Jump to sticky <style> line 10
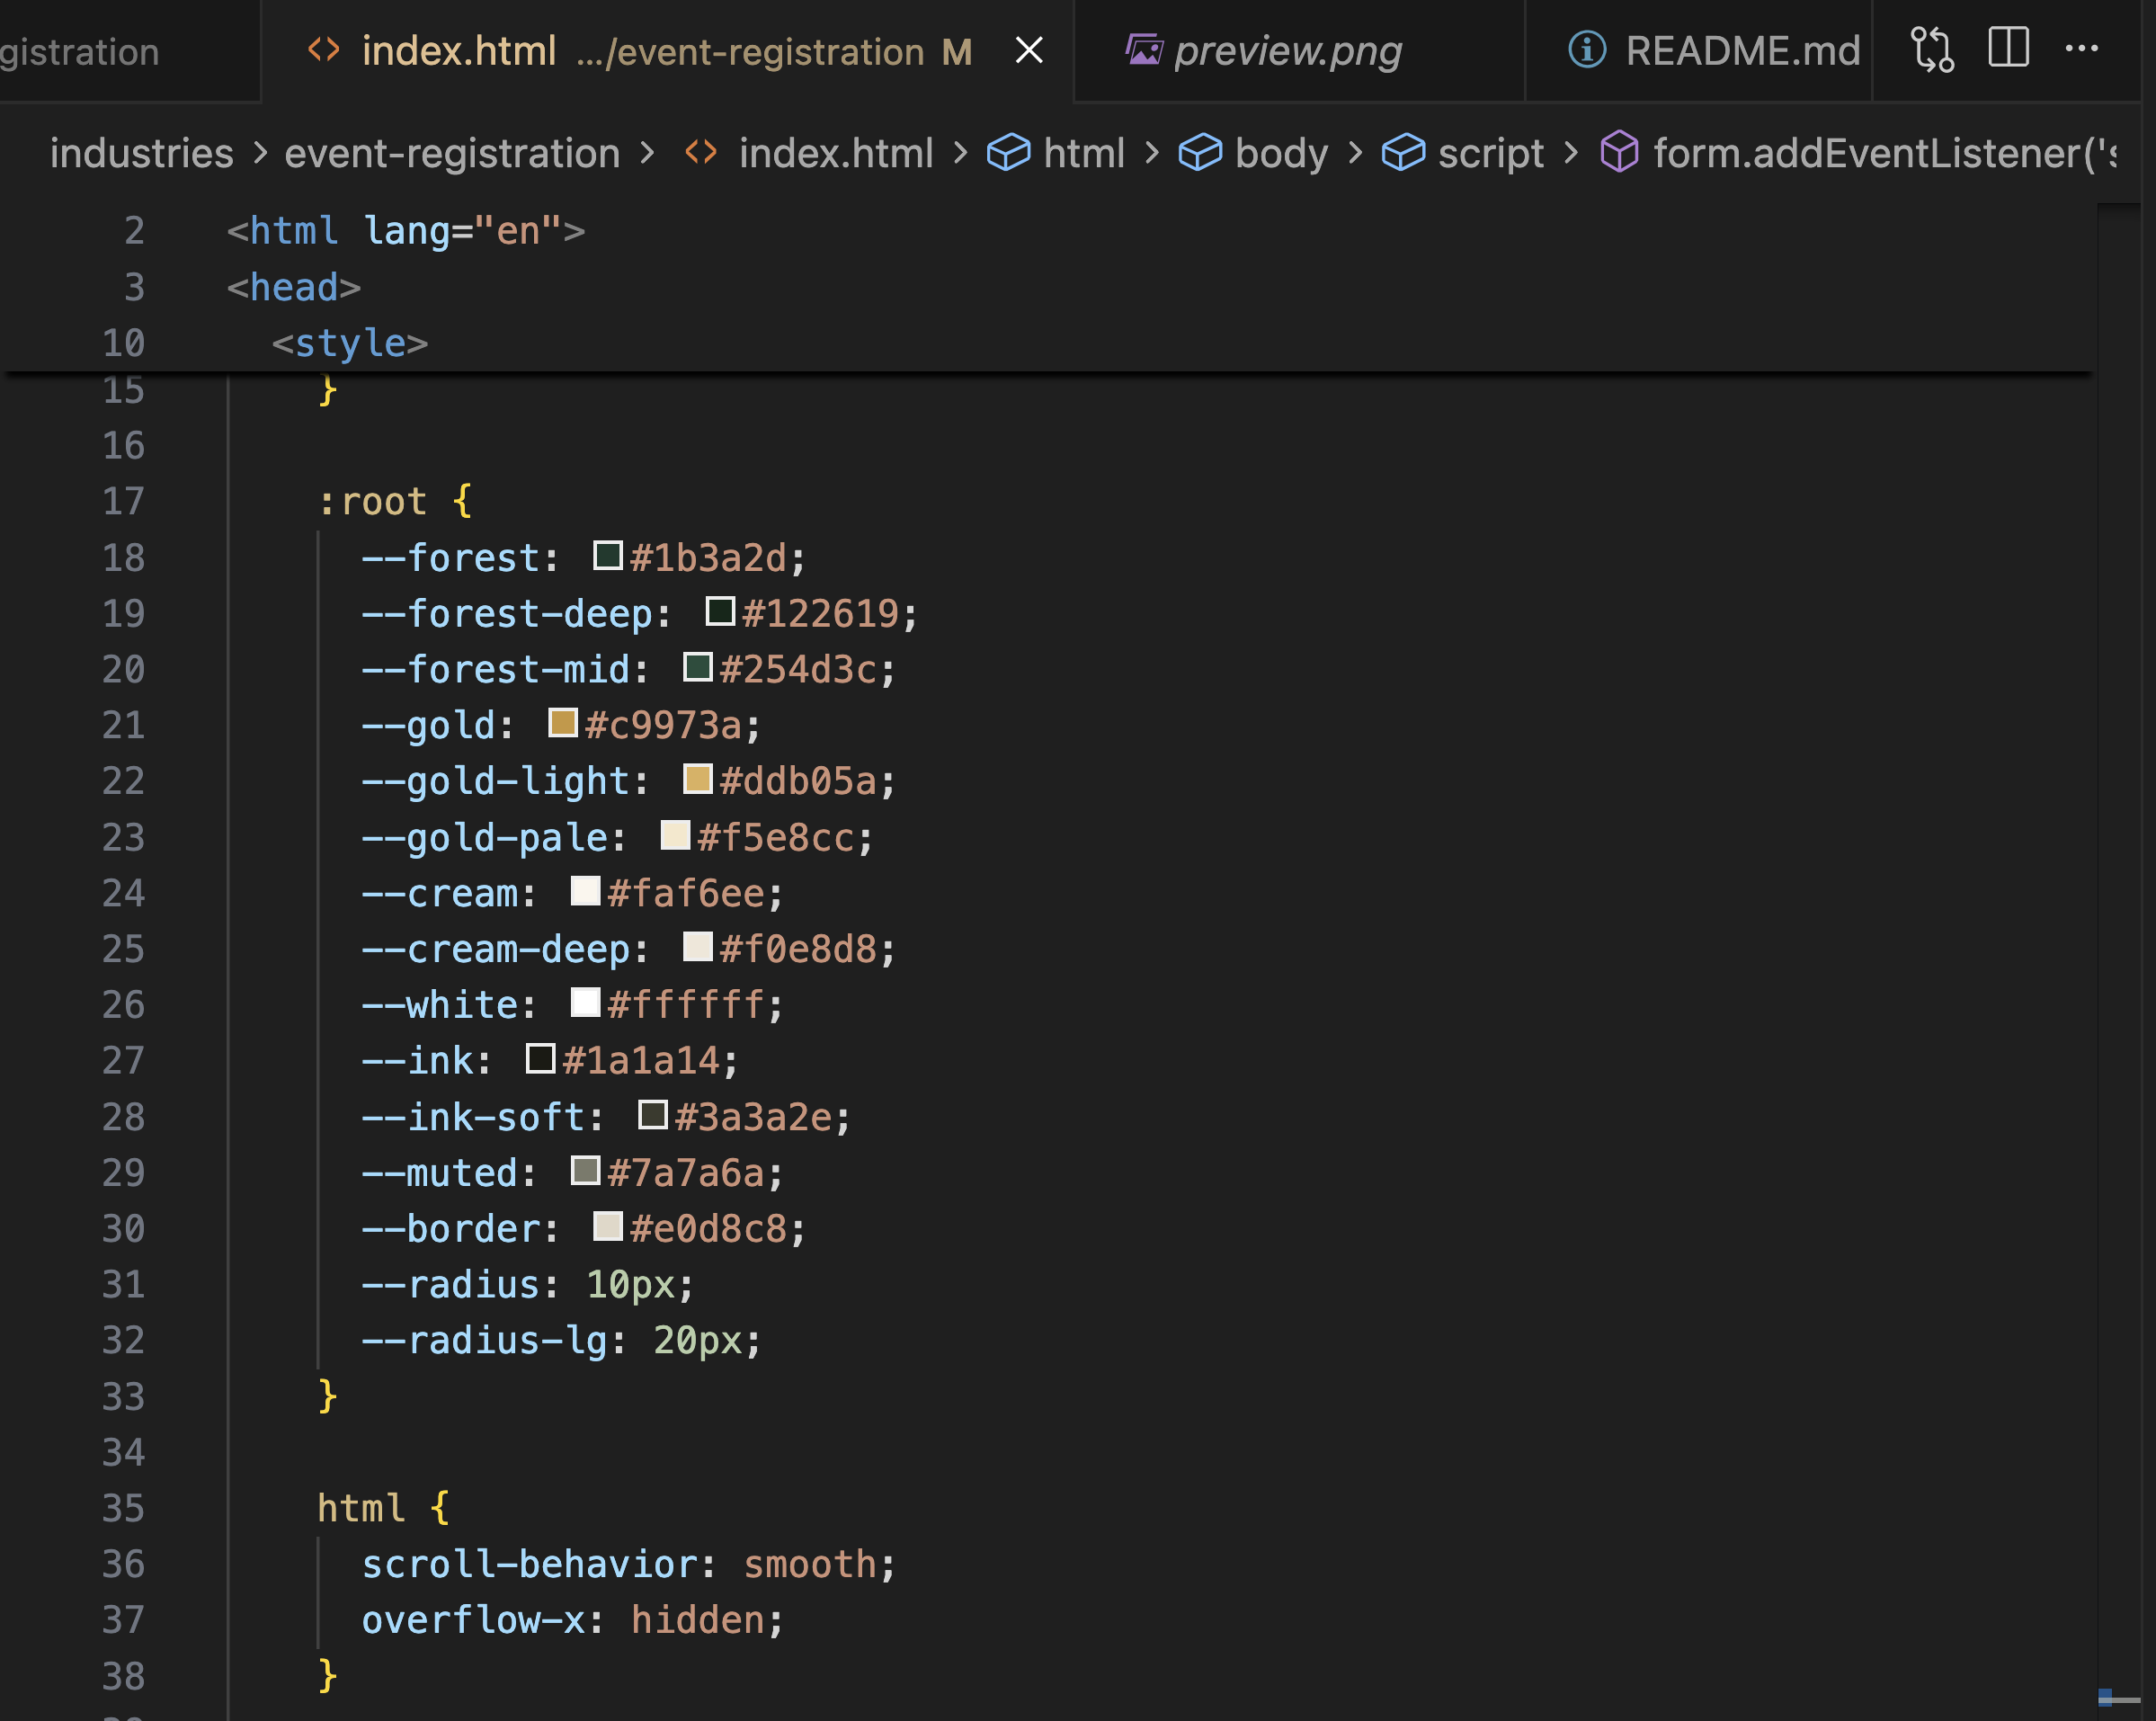2156x1721 pixels. [350, 343]
